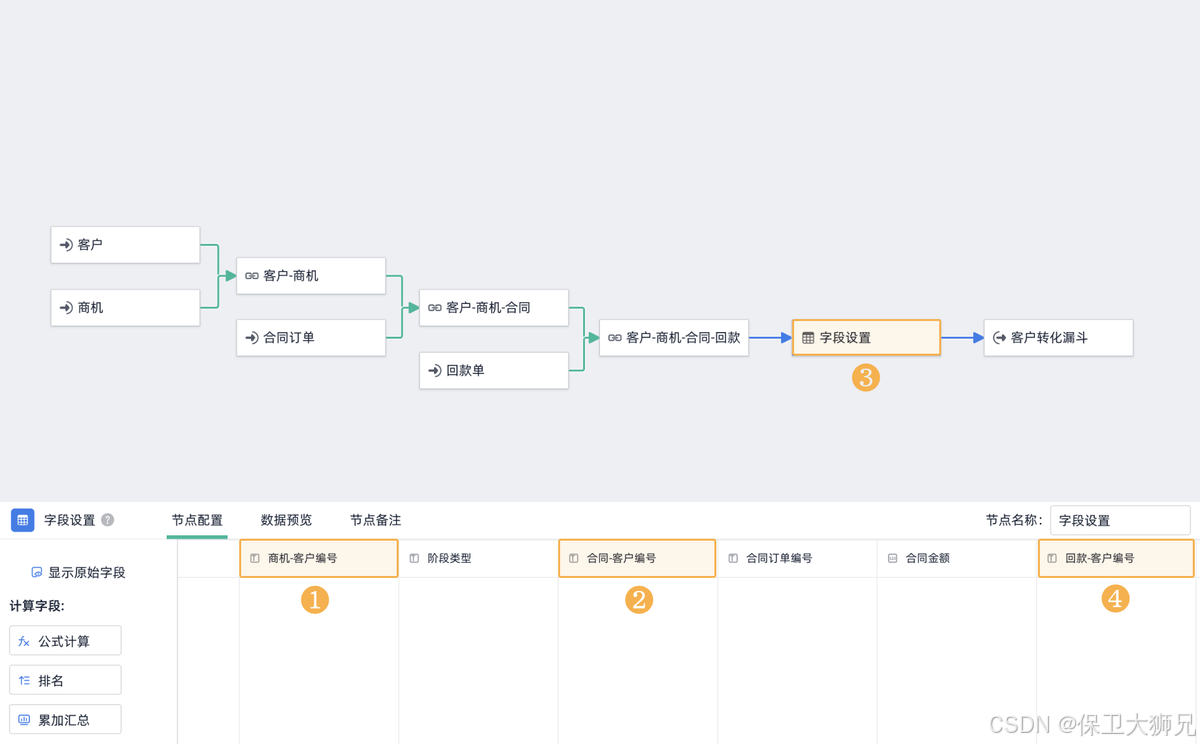This screenshot has width=1200, height=744.
Task: Click the link icon on 客户-商机 node
Action: click(252, 276)
